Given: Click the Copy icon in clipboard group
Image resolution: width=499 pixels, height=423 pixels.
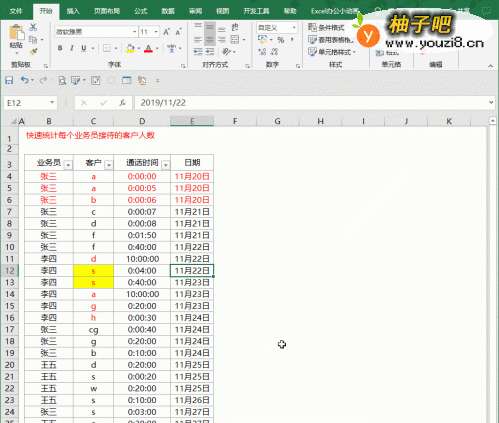Looking at the screenshot, I should 33,40.
